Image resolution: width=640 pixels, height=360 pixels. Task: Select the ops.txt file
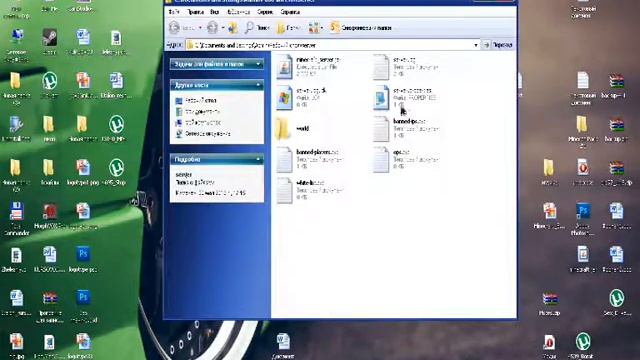[381, 159]
